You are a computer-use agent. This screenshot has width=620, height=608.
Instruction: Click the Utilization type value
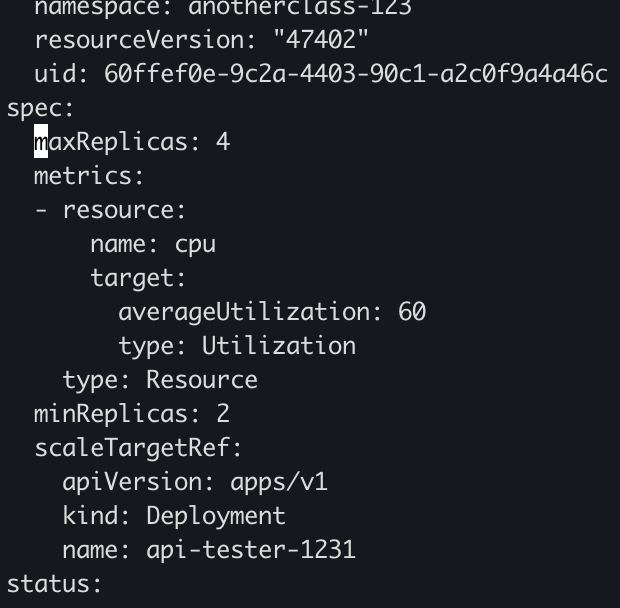coord(279,346)
